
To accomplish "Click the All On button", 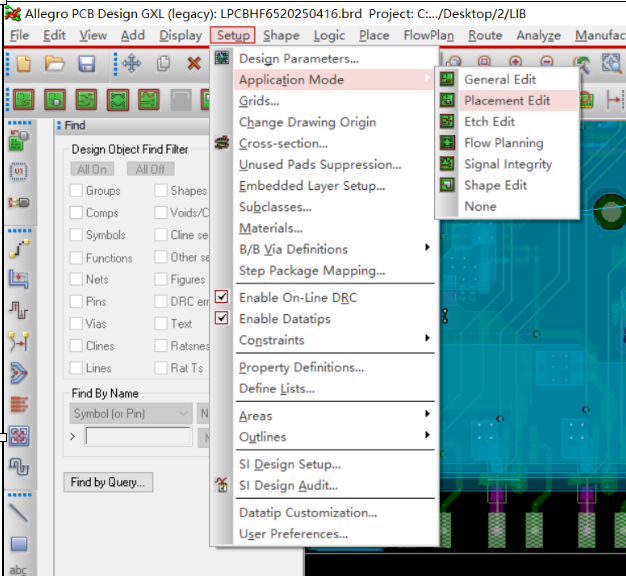I will tap(92, 169).
